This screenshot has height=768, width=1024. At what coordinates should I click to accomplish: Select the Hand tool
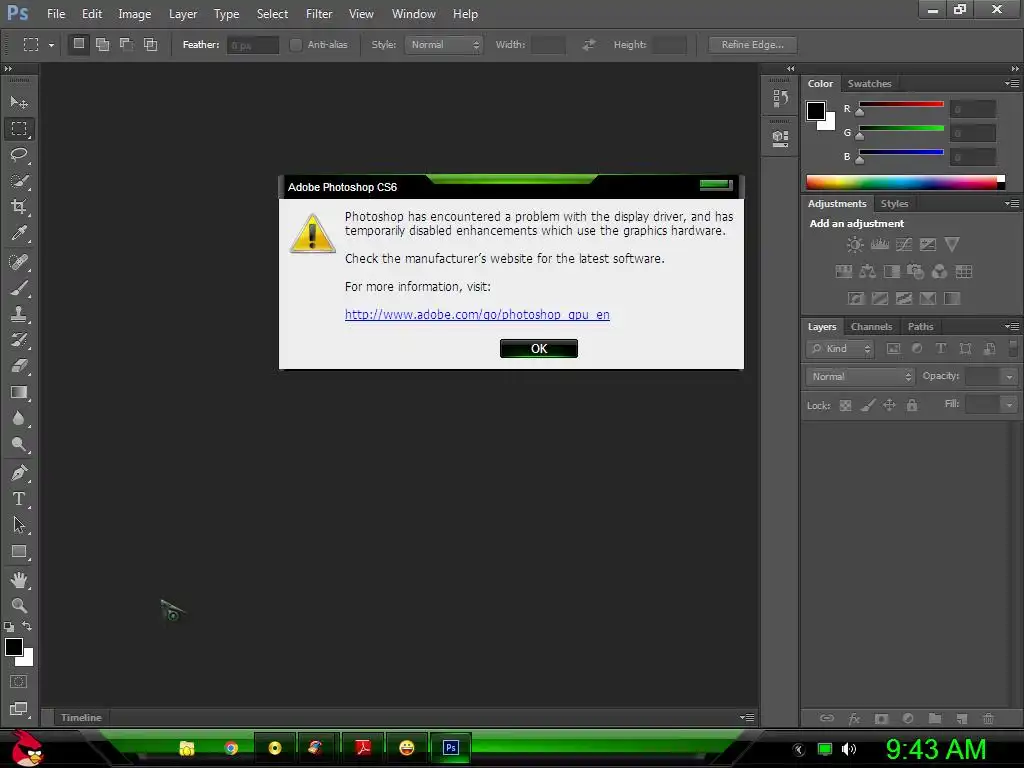[19, 580]
